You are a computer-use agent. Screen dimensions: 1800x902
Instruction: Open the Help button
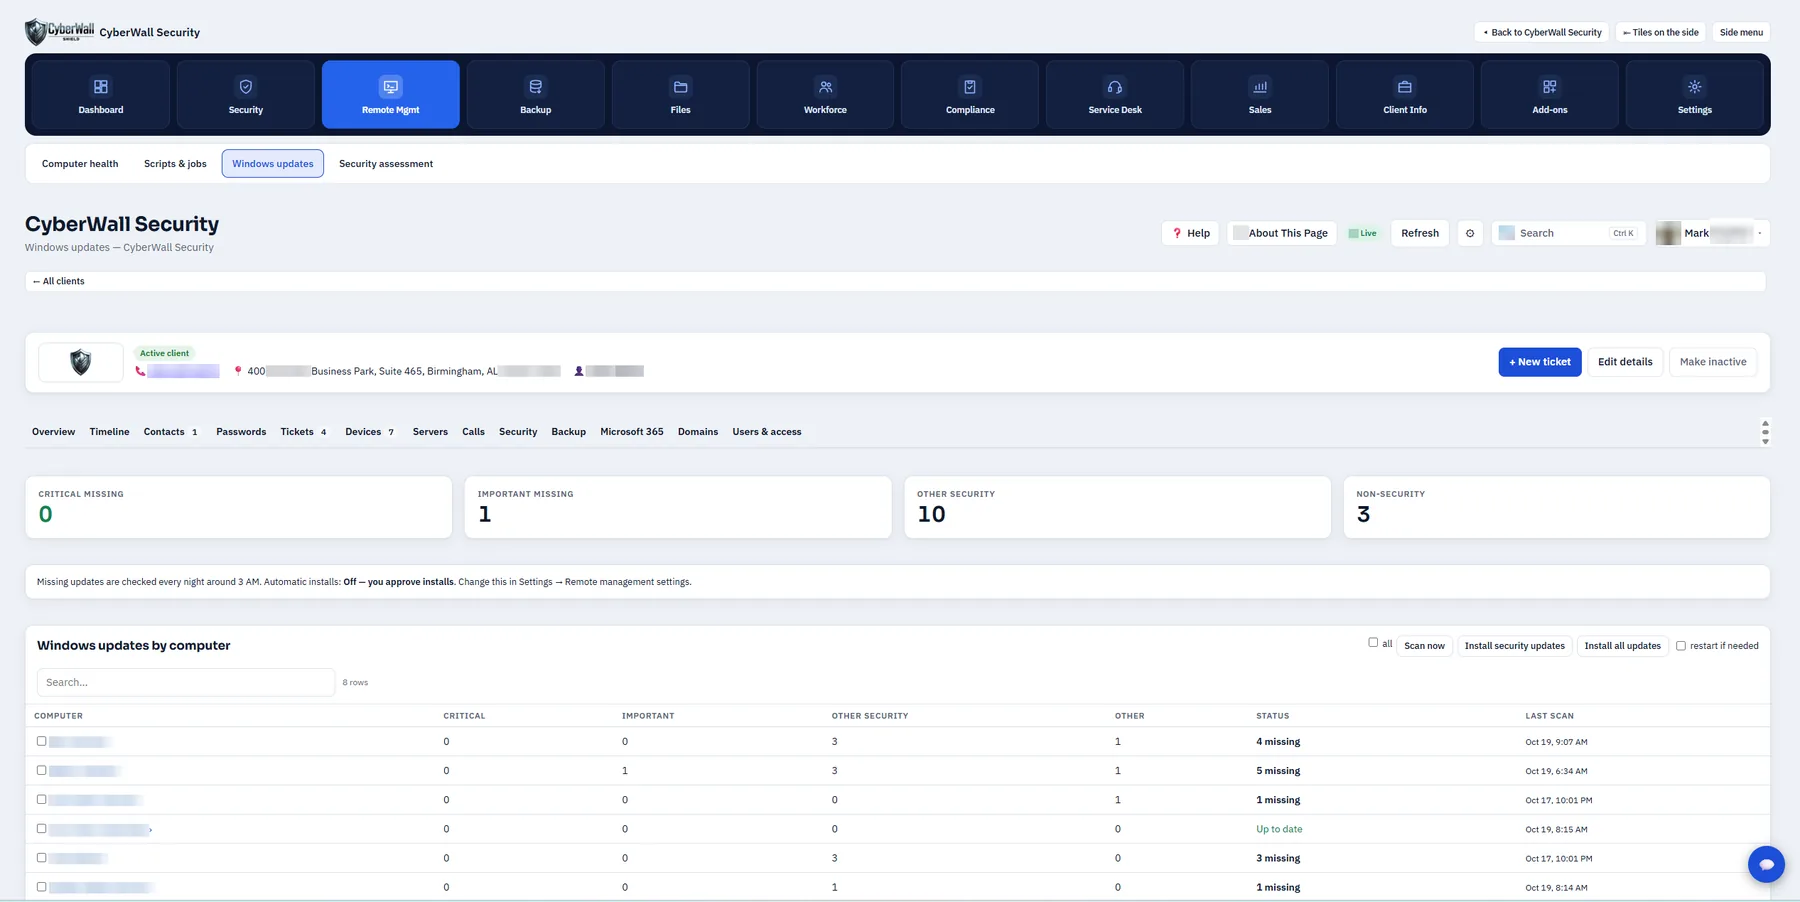pyautogui.click(x=1190, y=233)
